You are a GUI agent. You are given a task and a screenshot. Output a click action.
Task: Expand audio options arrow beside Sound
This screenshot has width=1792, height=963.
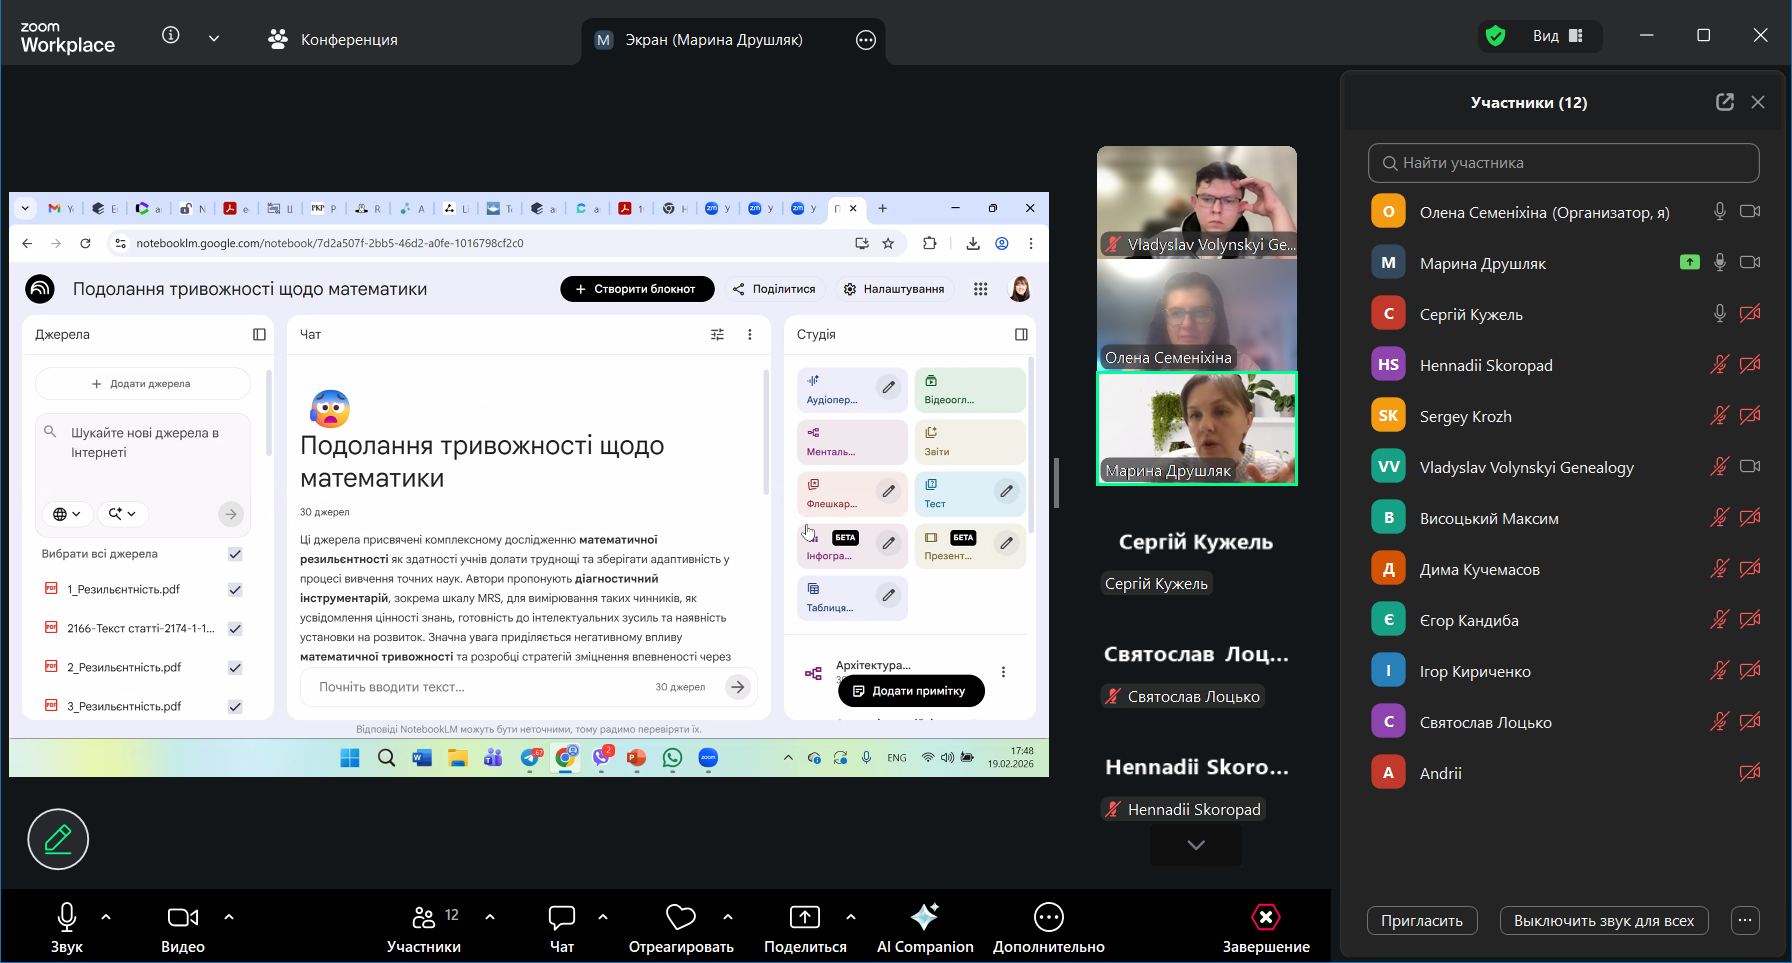pyautogui.click(x=106, y=916)
